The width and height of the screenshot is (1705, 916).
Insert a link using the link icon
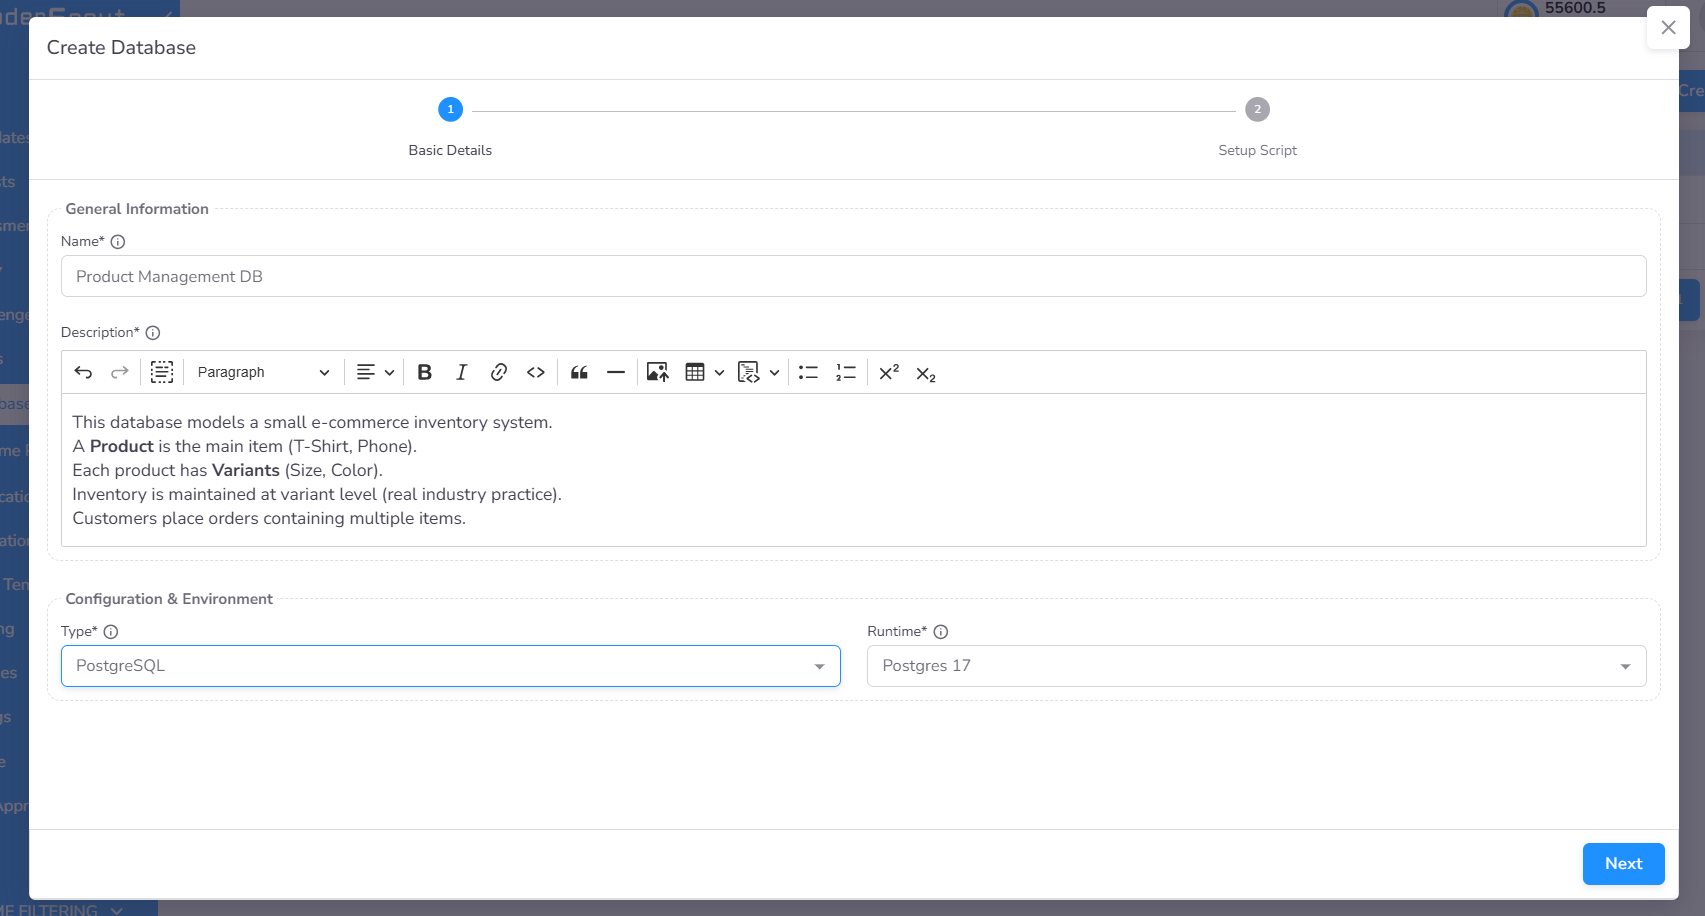[499, 372]
